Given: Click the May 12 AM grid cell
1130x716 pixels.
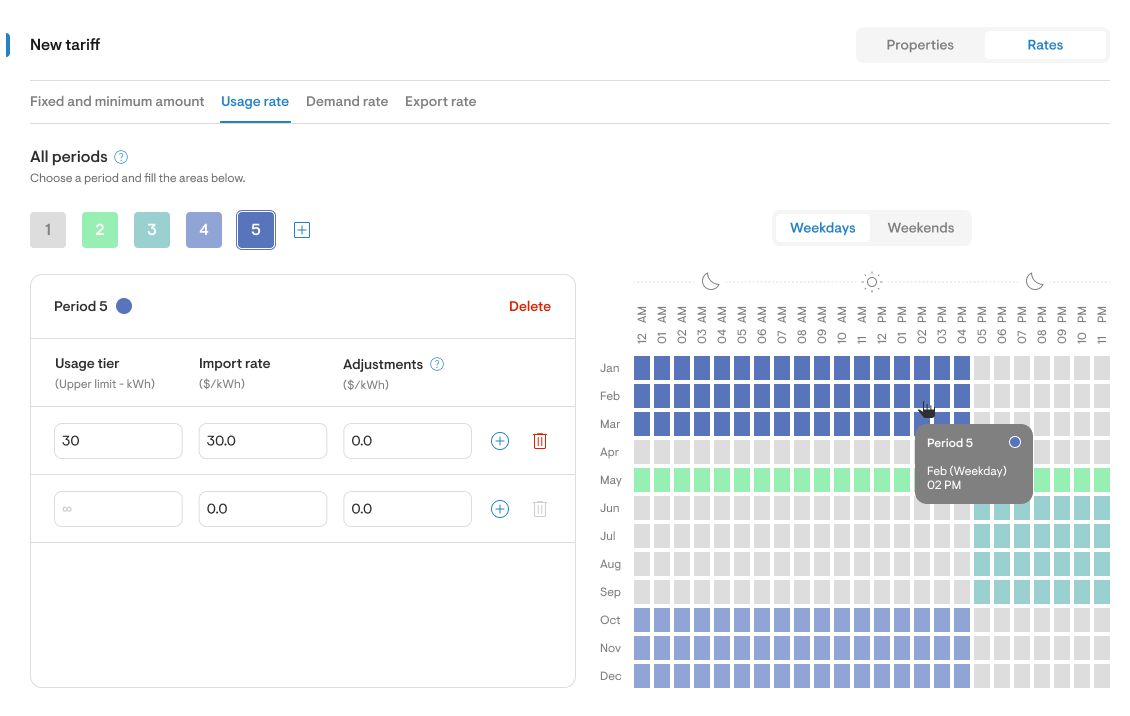Looking at the screenshot, I should (x=642, y=480).
